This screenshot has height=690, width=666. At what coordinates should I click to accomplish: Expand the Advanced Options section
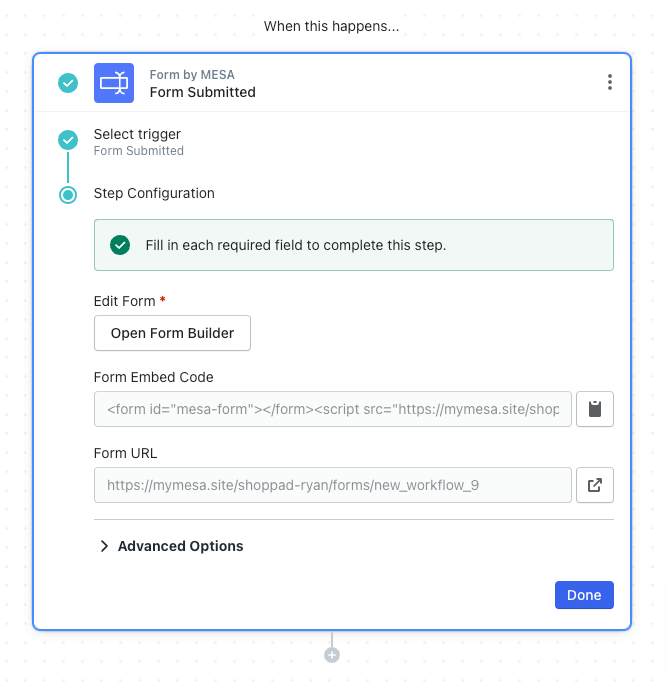(172, 546)
